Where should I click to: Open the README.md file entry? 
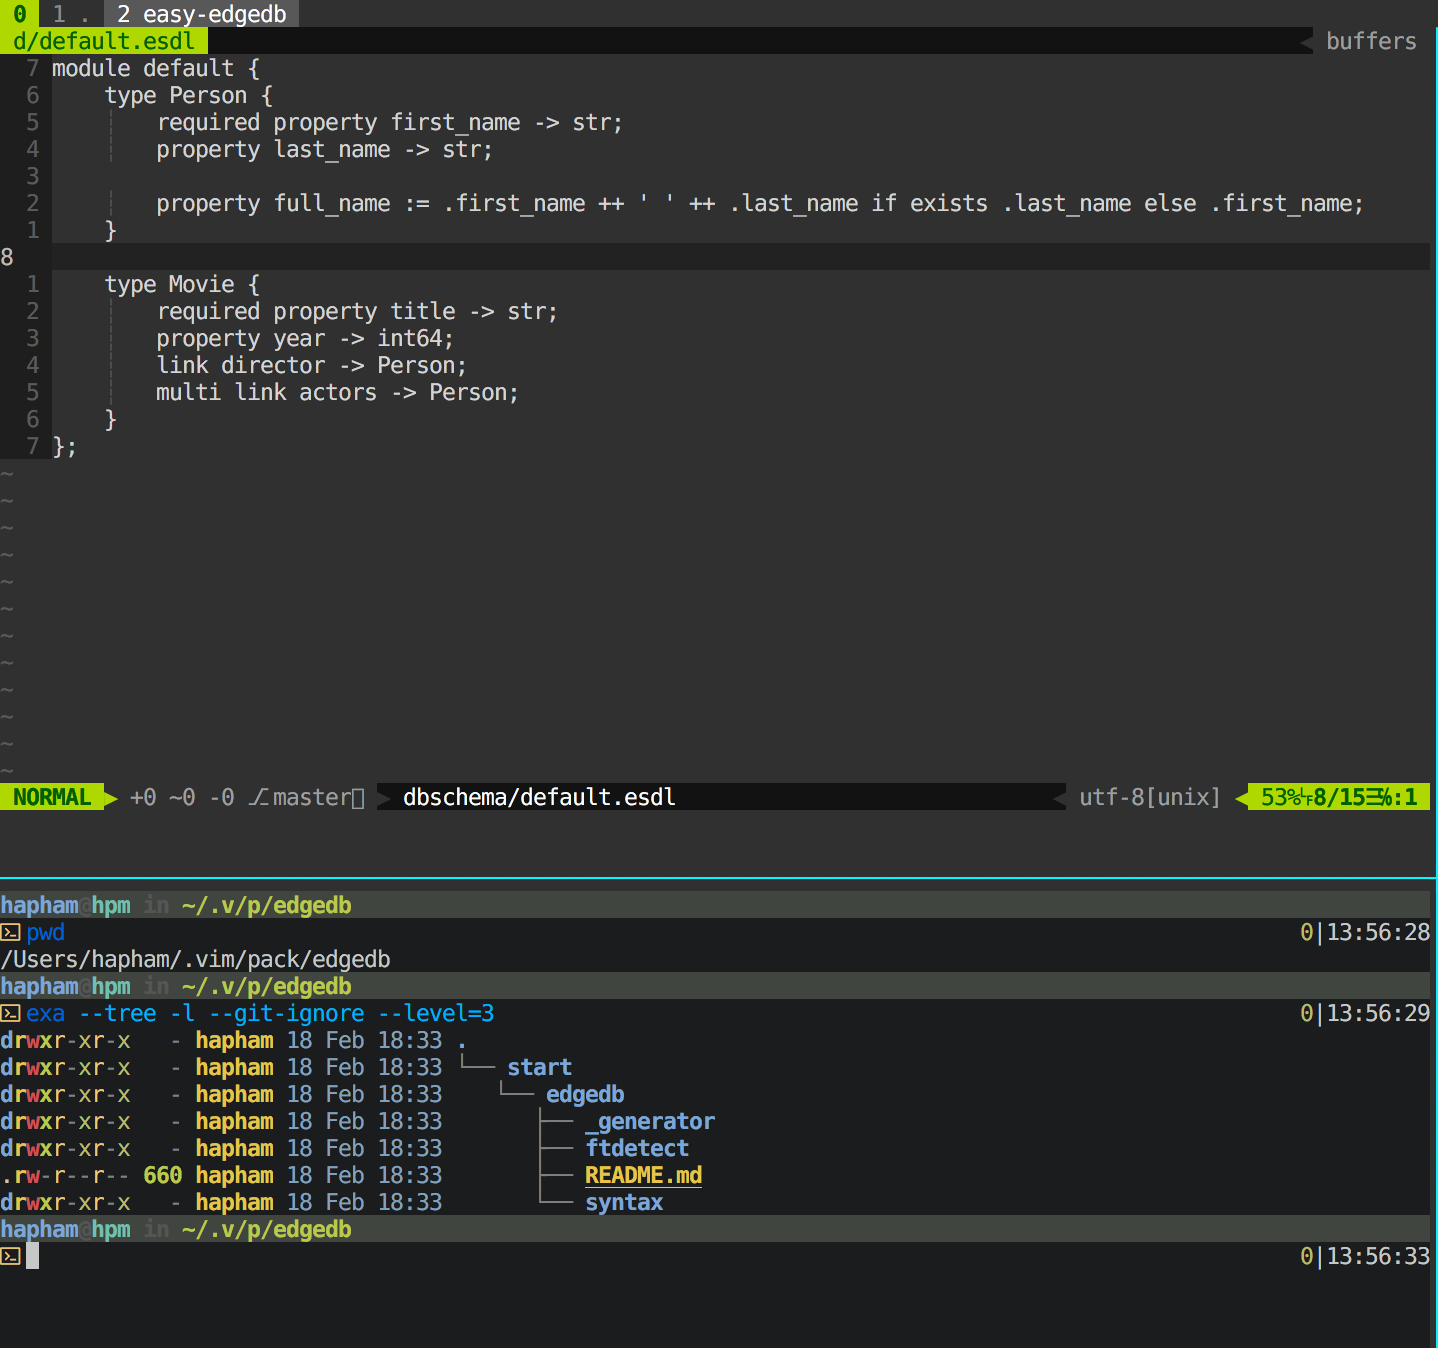(x=643, y=1175)
